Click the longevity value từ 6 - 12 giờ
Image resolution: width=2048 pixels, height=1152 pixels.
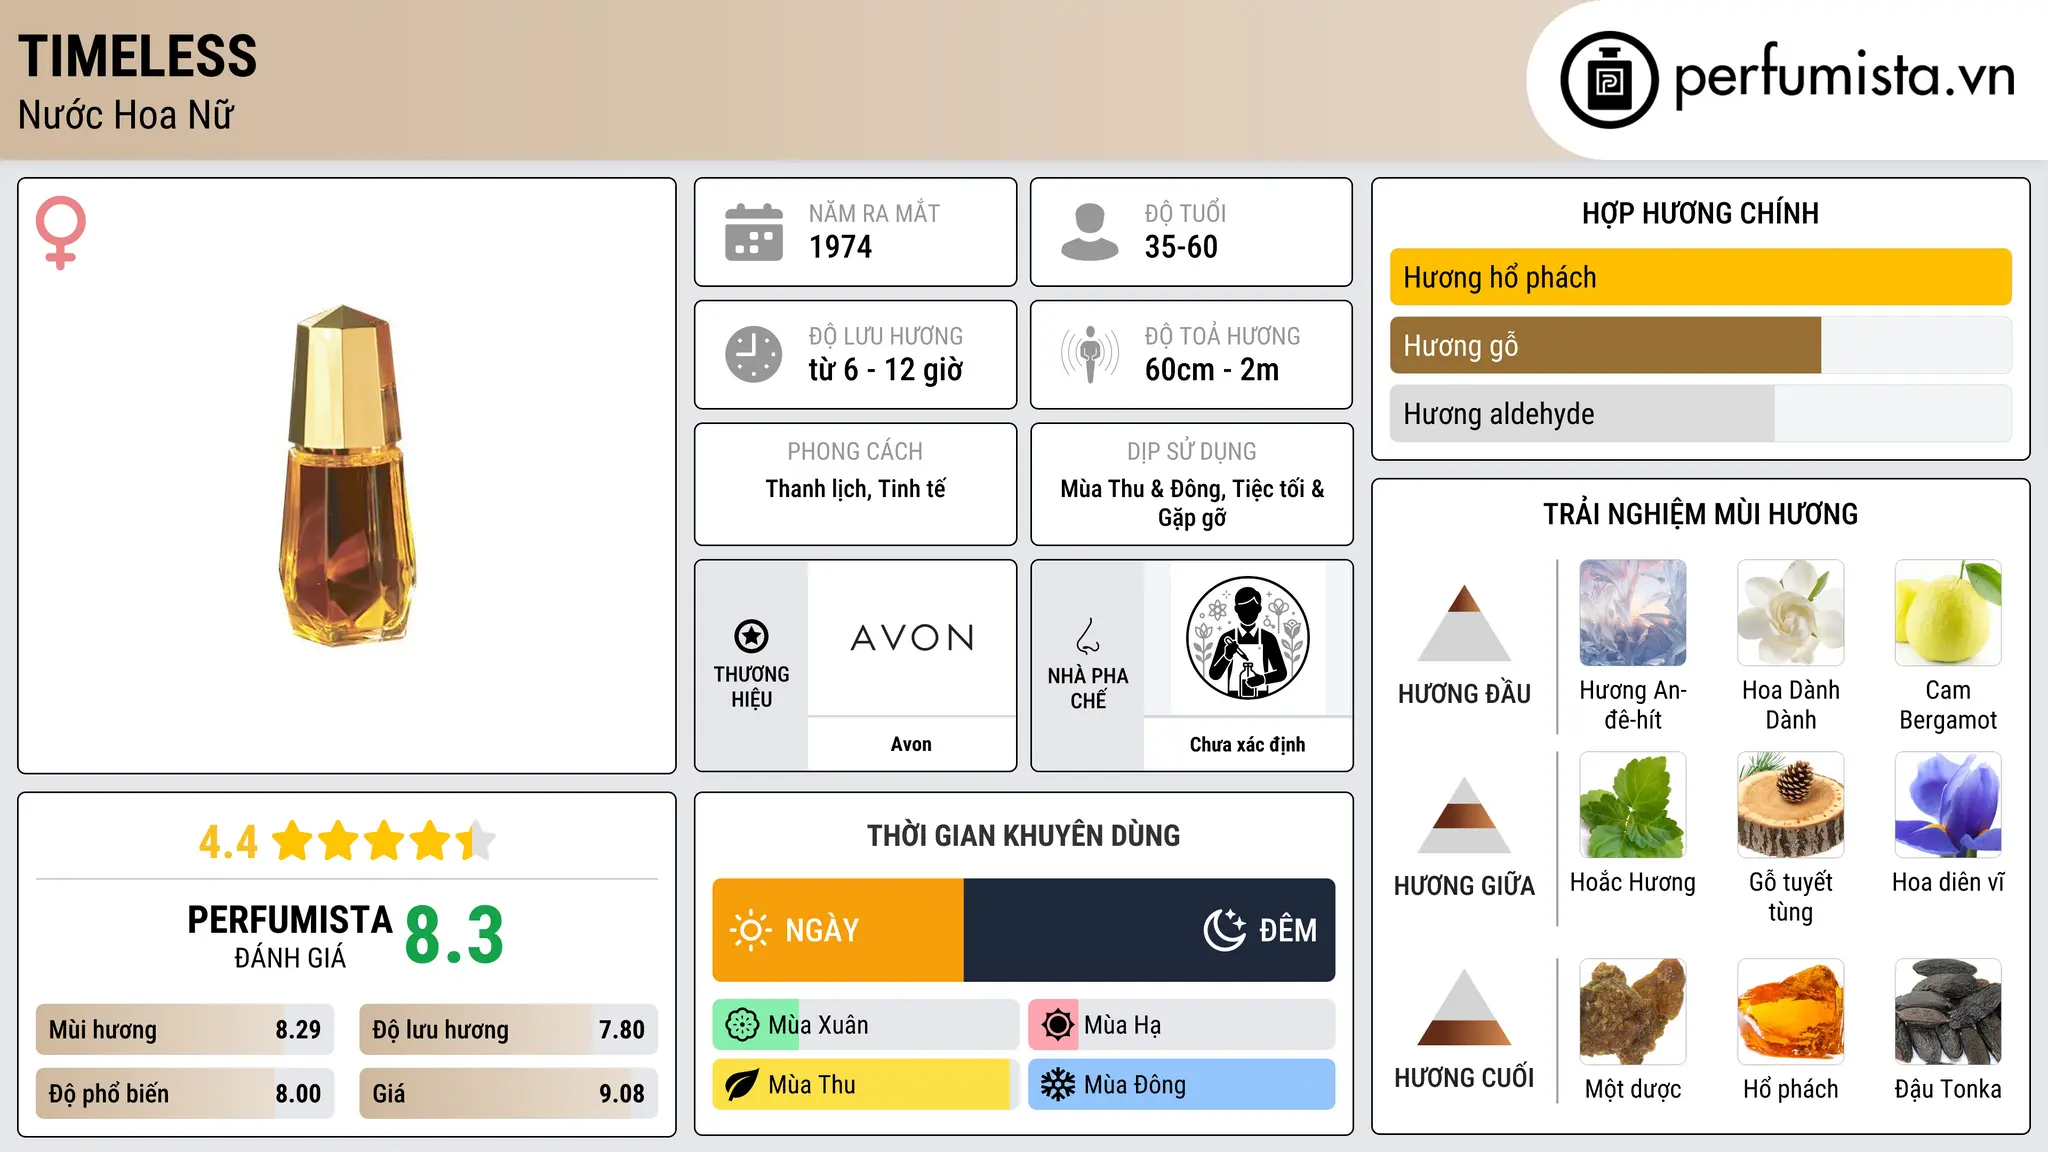885,370
